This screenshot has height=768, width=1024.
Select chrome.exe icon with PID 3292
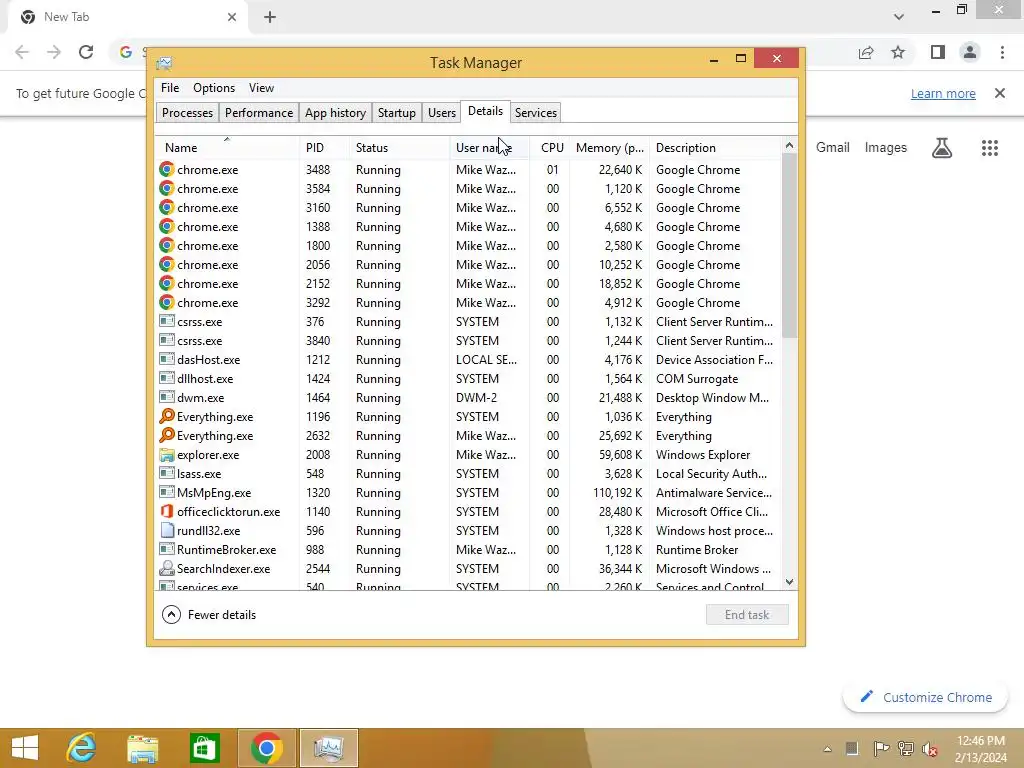coord(167,303)
